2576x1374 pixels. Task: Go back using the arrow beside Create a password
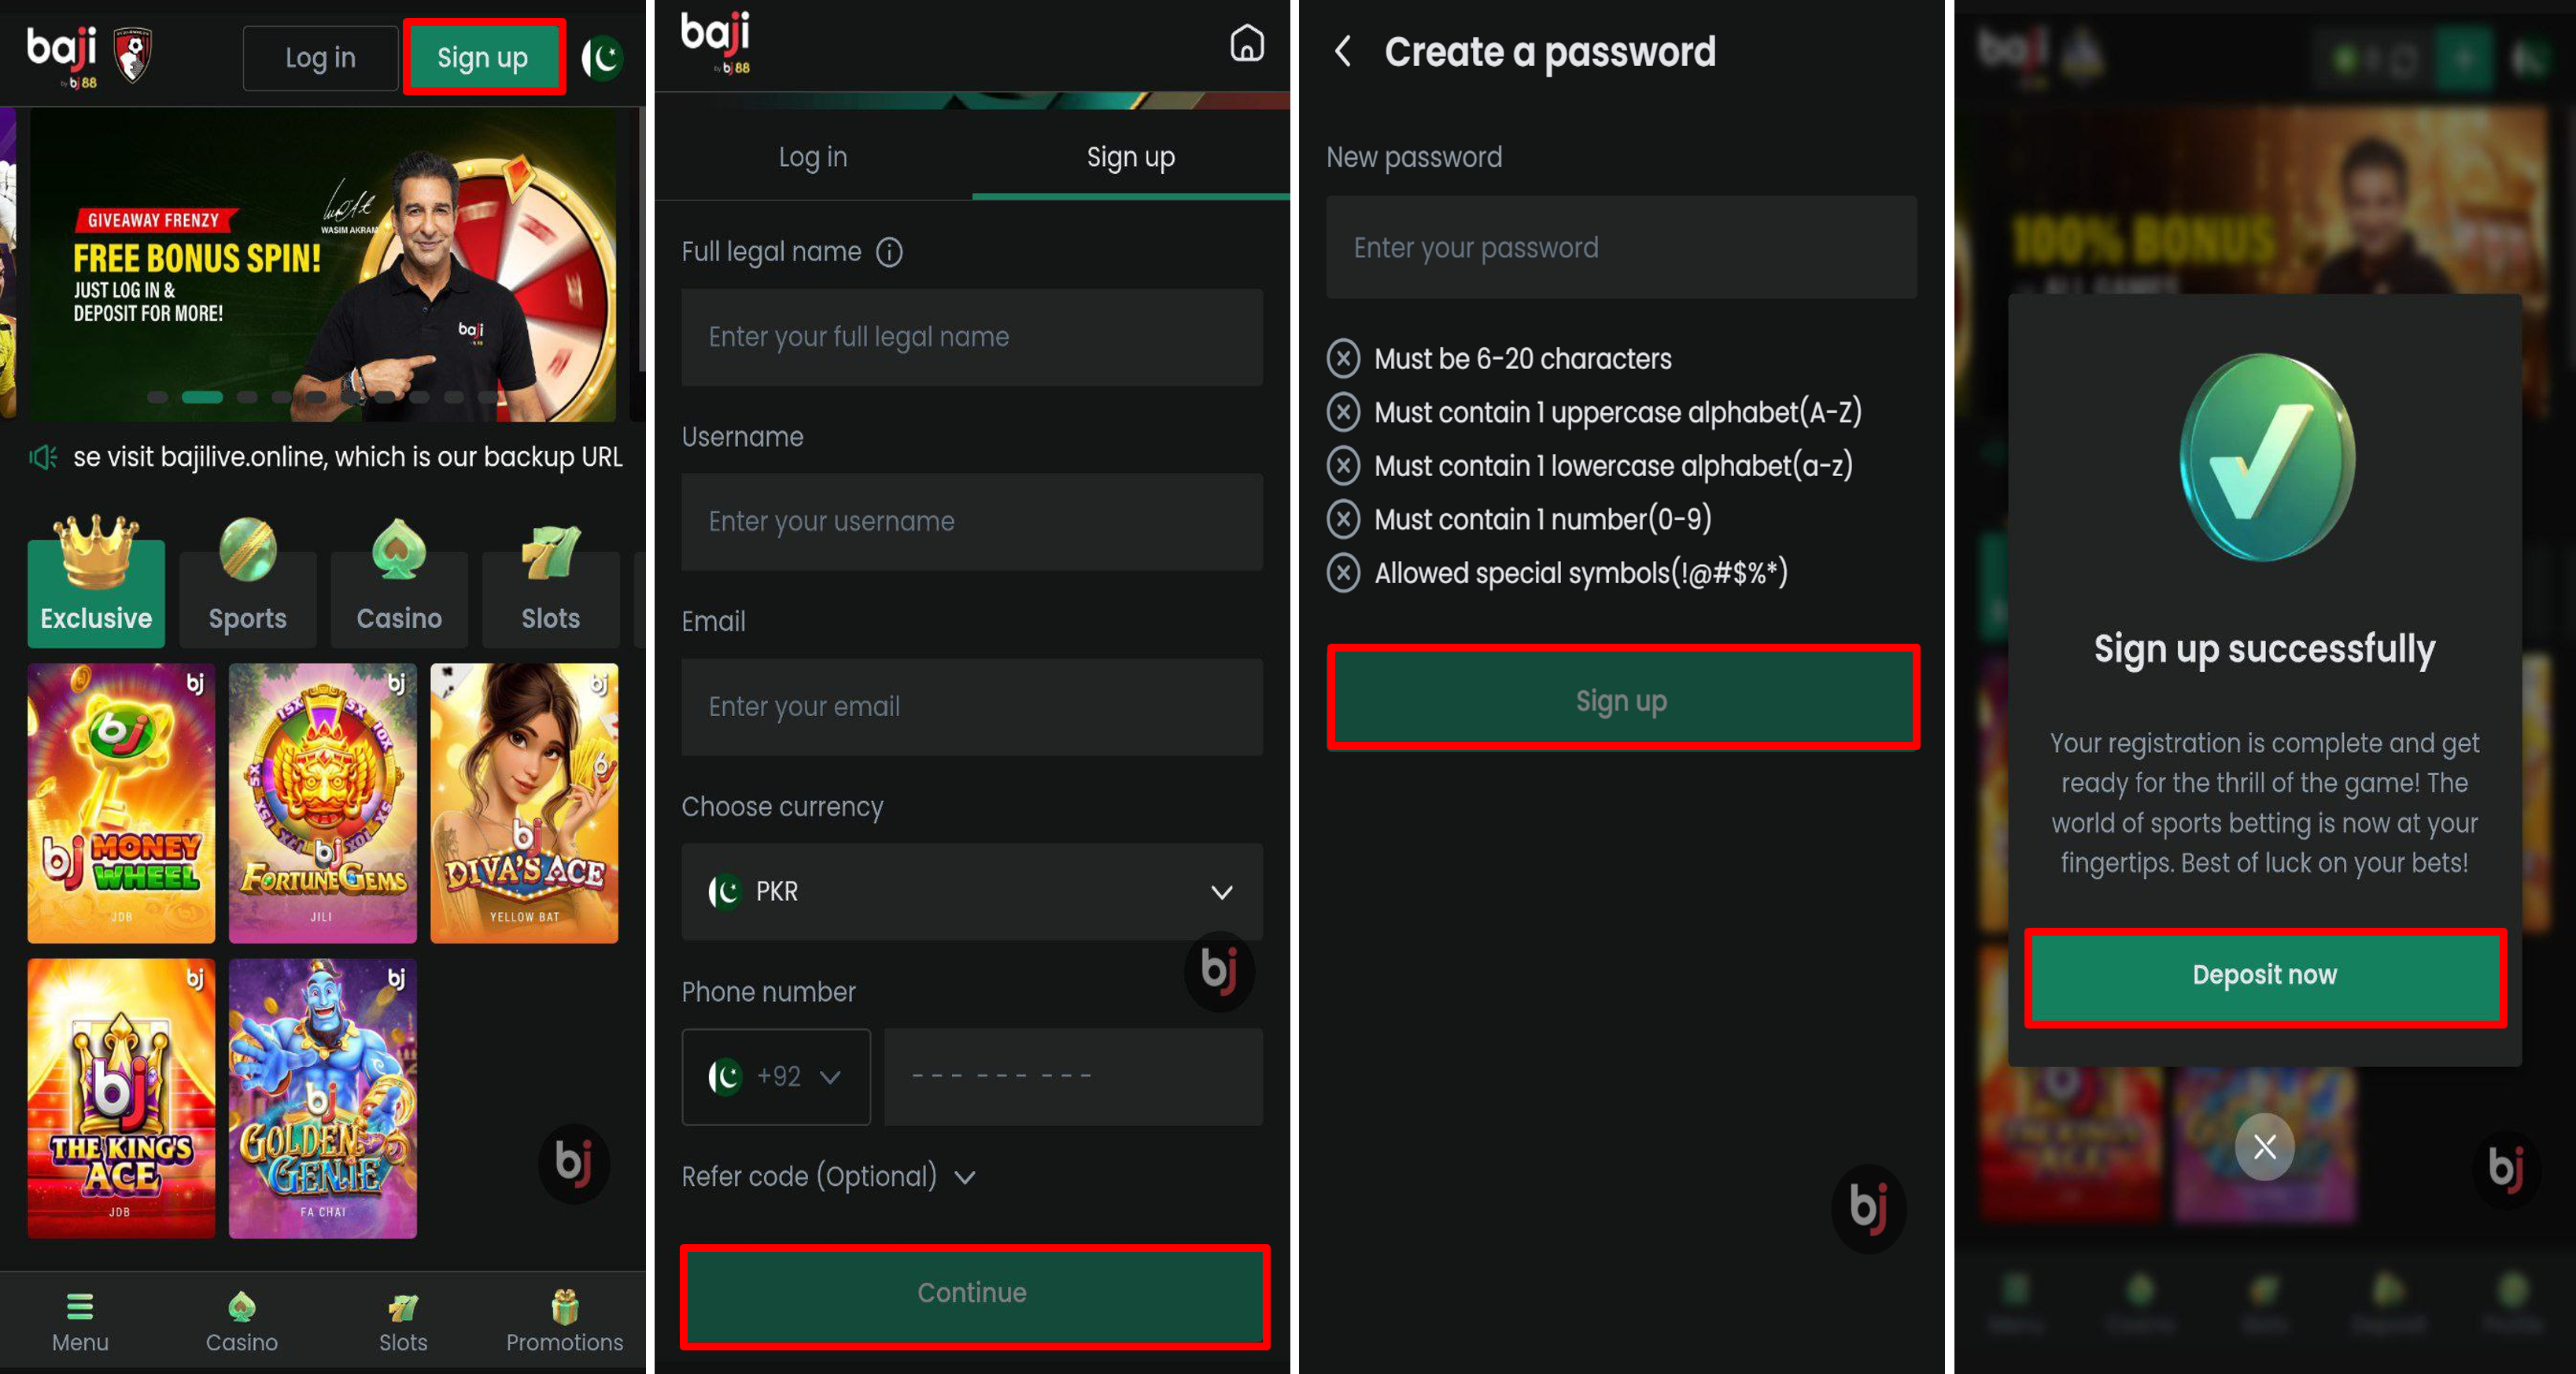[x=1343, y=51]
